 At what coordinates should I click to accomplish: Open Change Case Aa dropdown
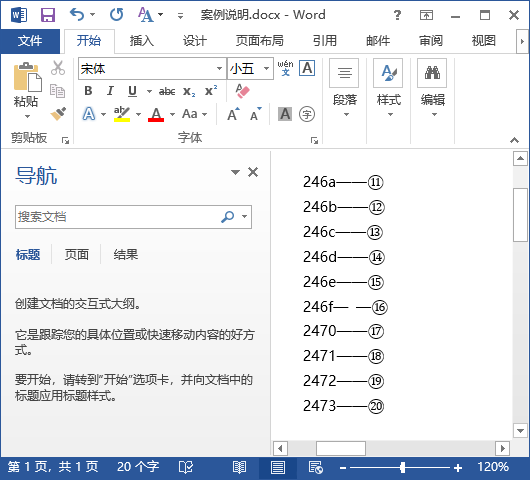pos(194,114)
